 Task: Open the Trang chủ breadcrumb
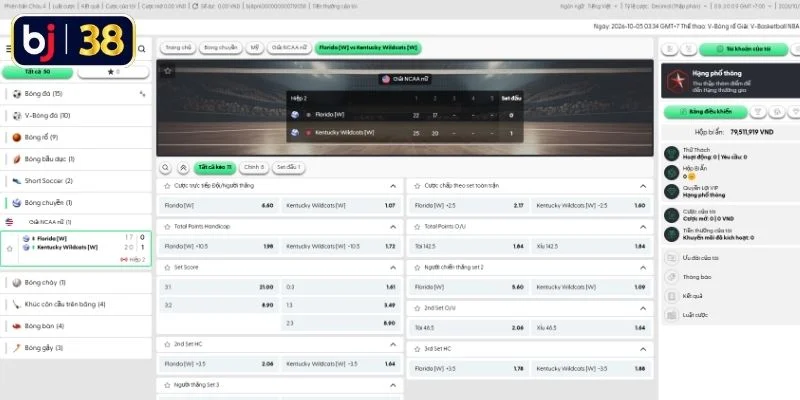[x=178, y=48]
